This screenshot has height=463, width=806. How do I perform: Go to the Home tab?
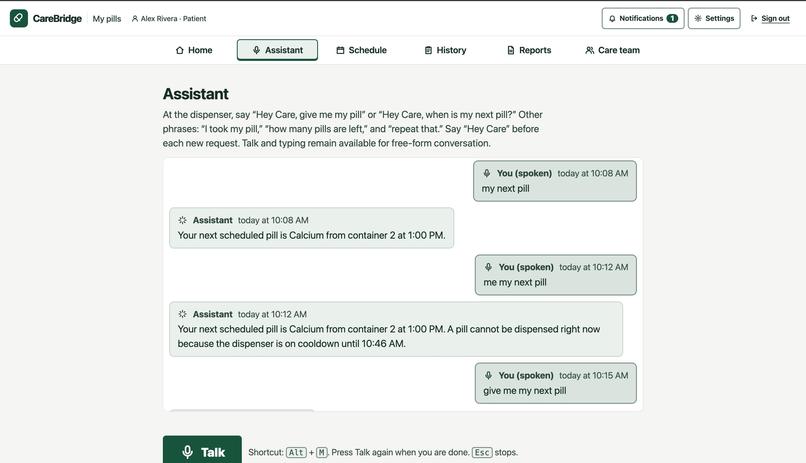tap(194, 50)
